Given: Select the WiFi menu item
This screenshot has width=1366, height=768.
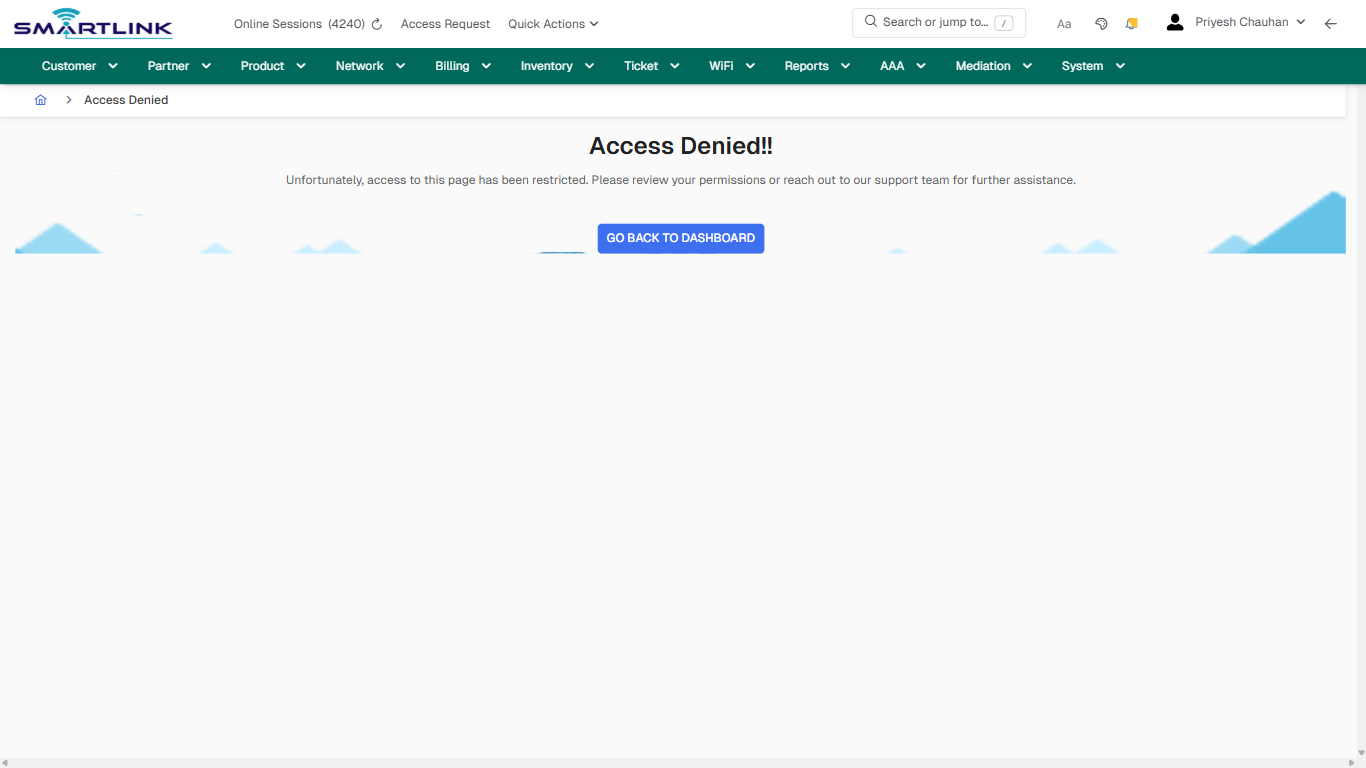Looking at the screenshot, I should click(731, 65).
